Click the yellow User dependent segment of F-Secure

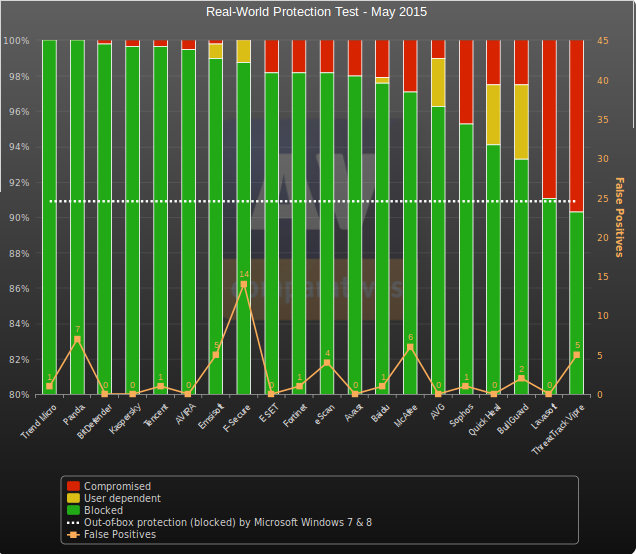point(244,51)
